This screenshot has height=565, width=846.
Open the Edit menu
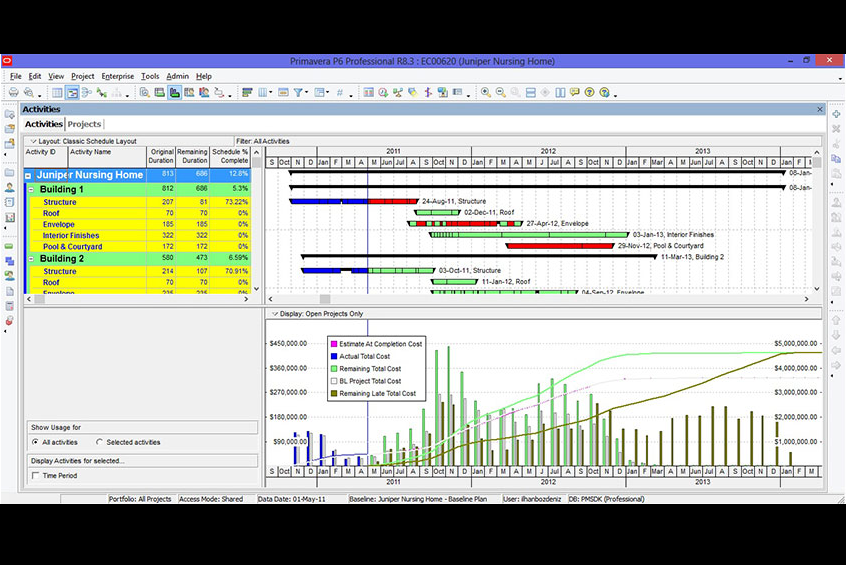35,76
